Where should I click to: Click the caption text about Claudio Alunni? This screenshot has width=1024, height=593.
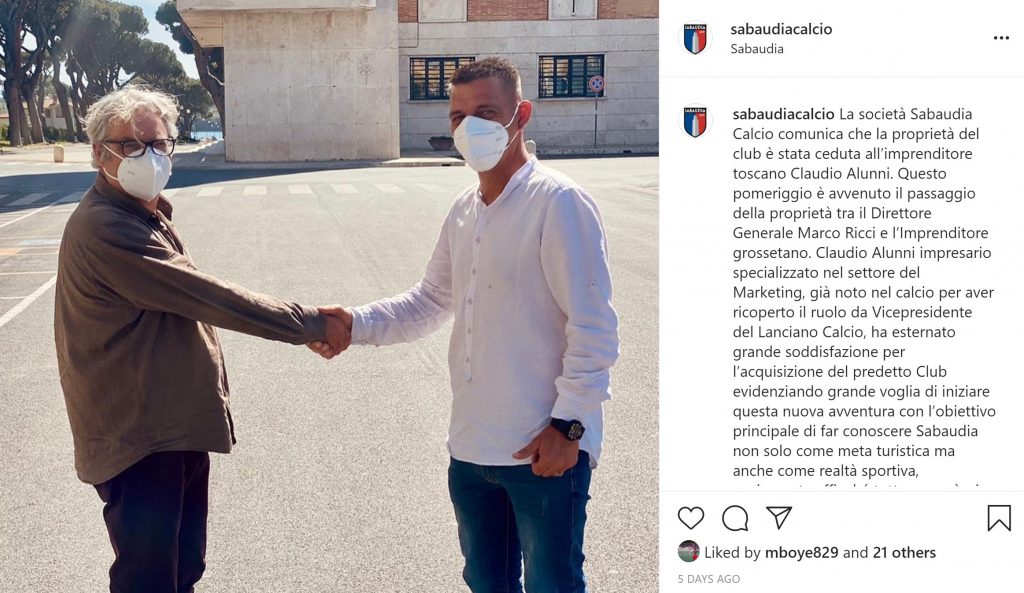[x=863, y=292]
